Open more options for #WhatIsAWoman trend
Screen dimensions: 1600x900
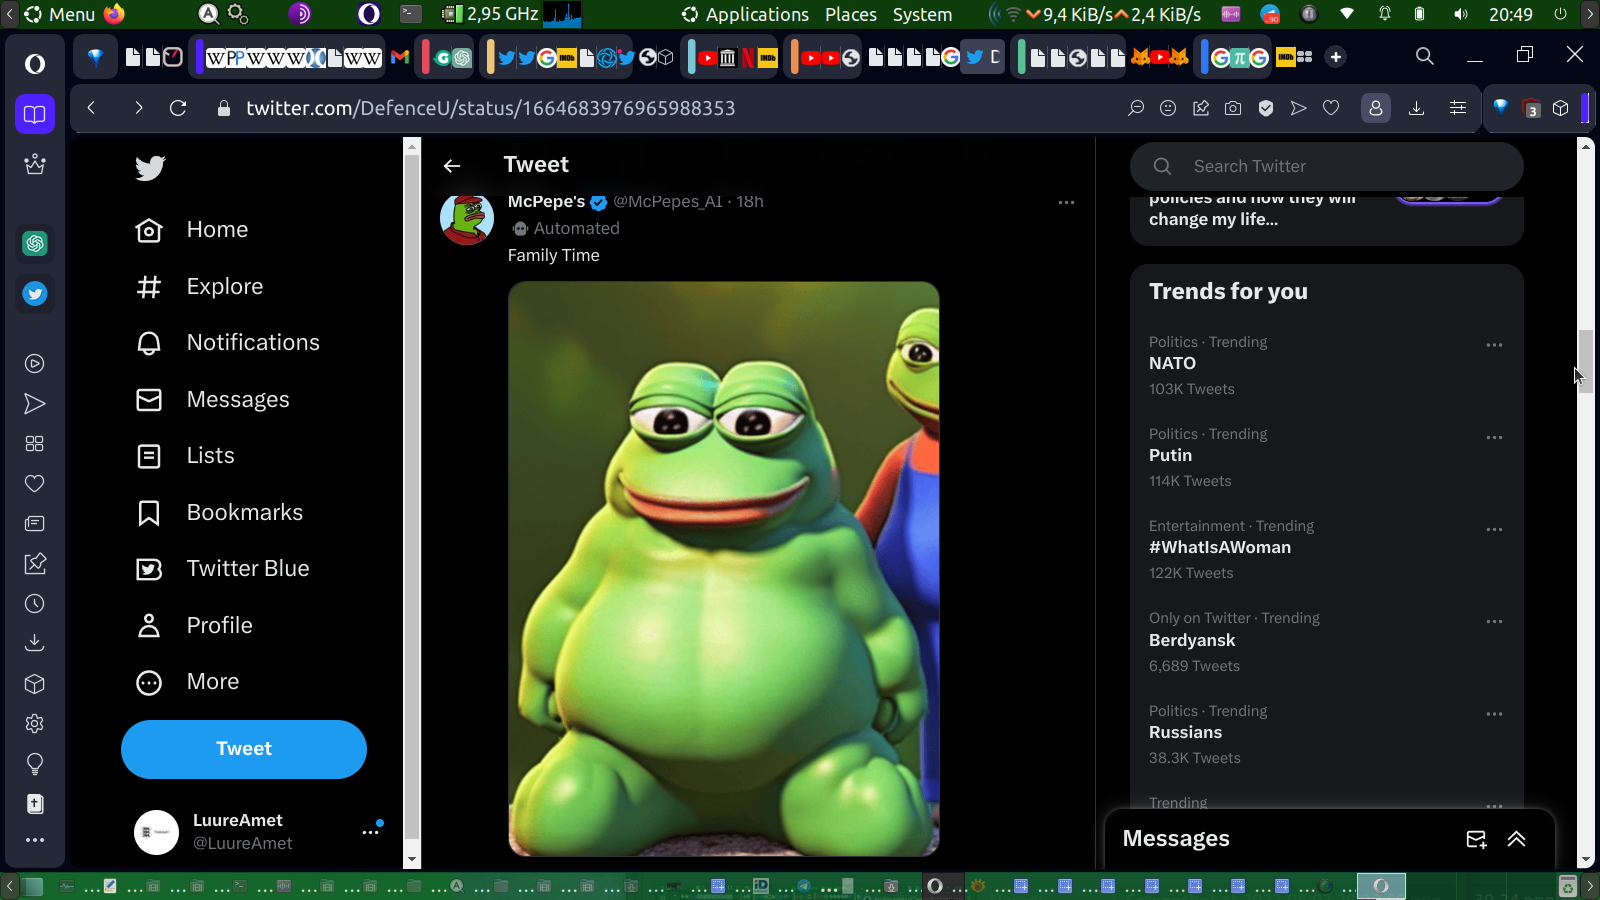click(x=1494, y=529)
